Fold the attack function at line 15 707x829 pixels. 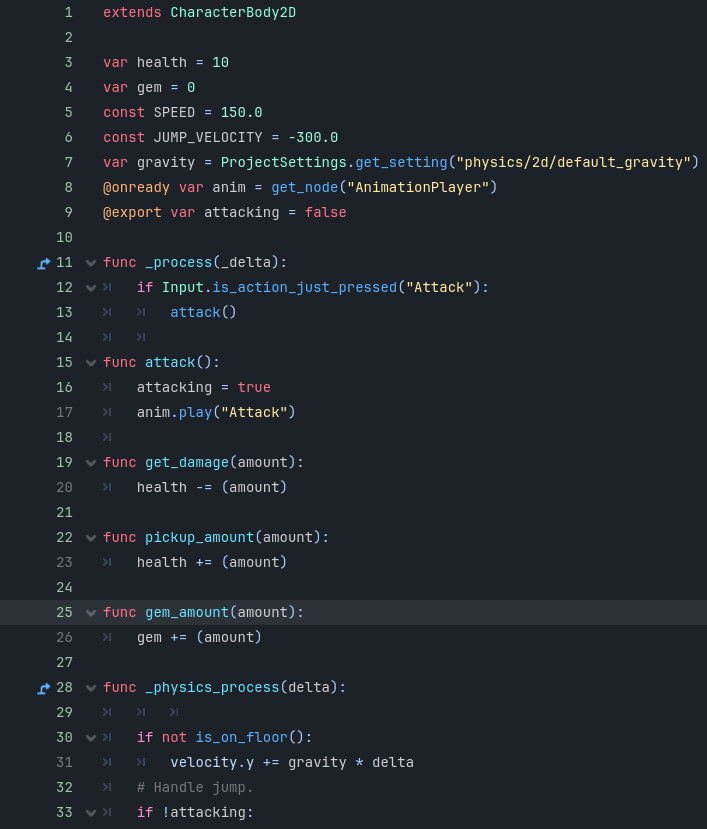91,363
